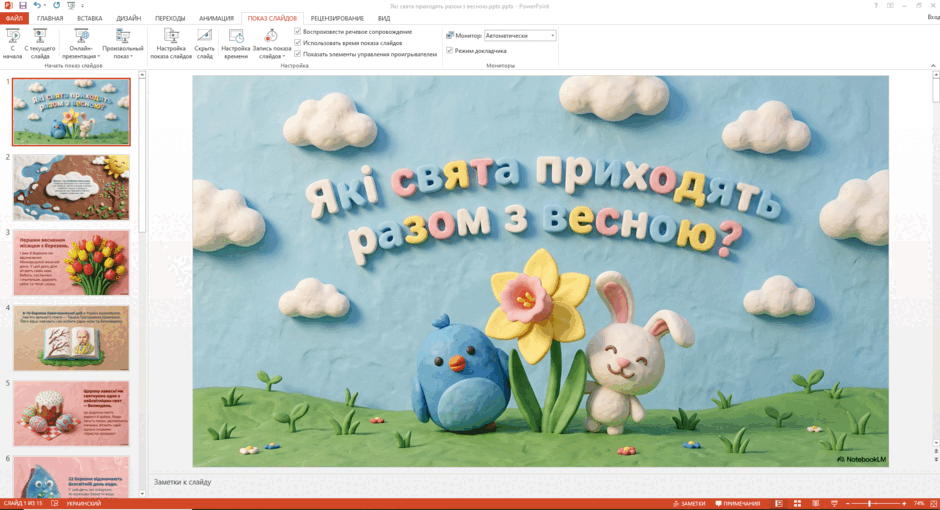Select slide 5 thumbnail with Easter cake
This screenshot has width=940, height=510.
[x=71, y=414]
